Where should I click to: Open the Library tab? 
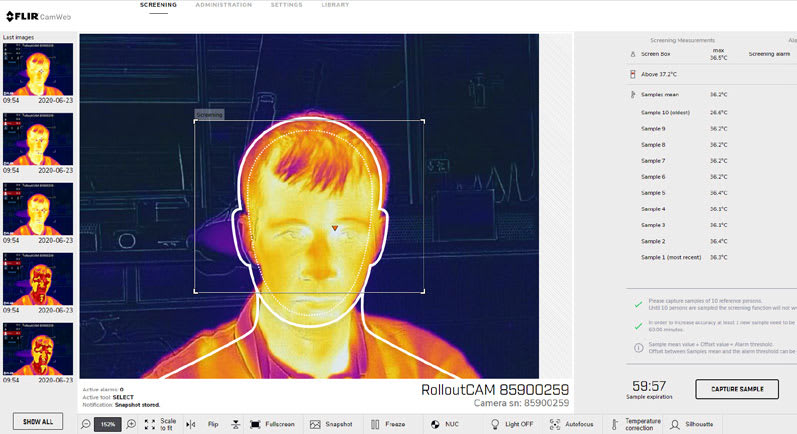tap(335, 5)
